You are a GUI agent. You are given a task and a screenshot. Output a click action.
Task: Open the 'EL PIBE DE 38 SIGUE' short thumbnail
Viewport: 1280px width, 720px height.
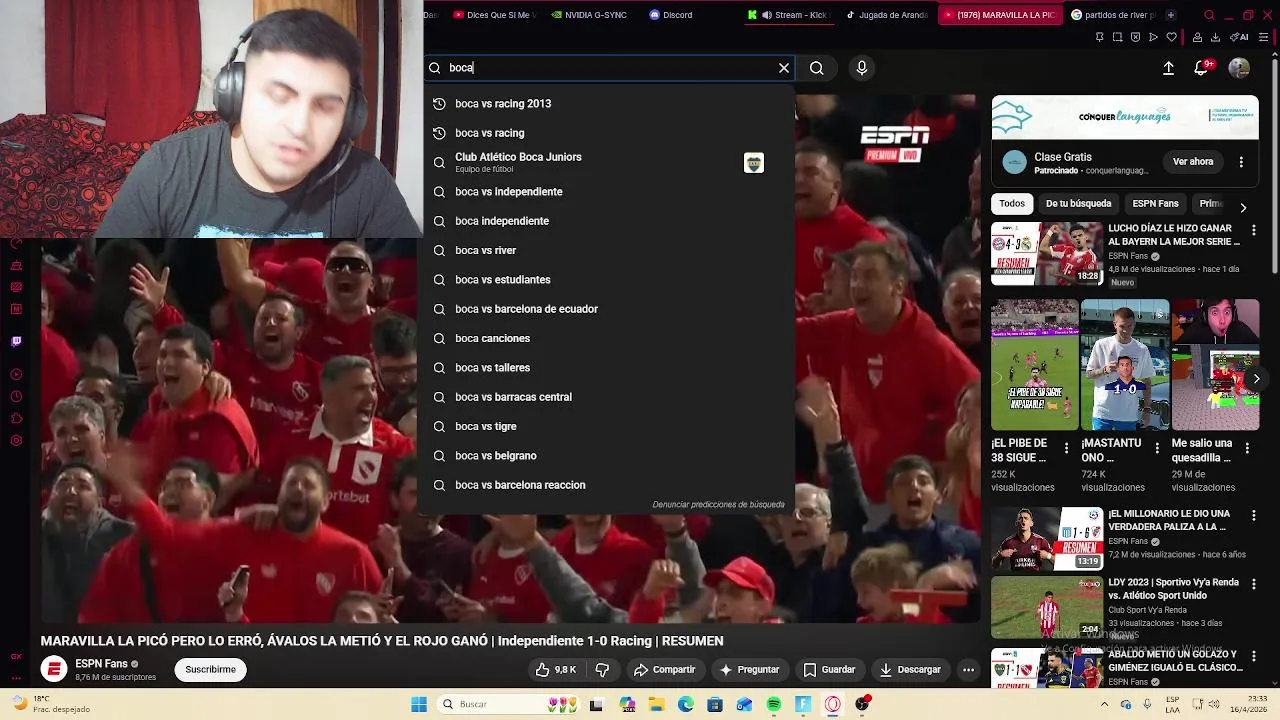click(1035, 365)
